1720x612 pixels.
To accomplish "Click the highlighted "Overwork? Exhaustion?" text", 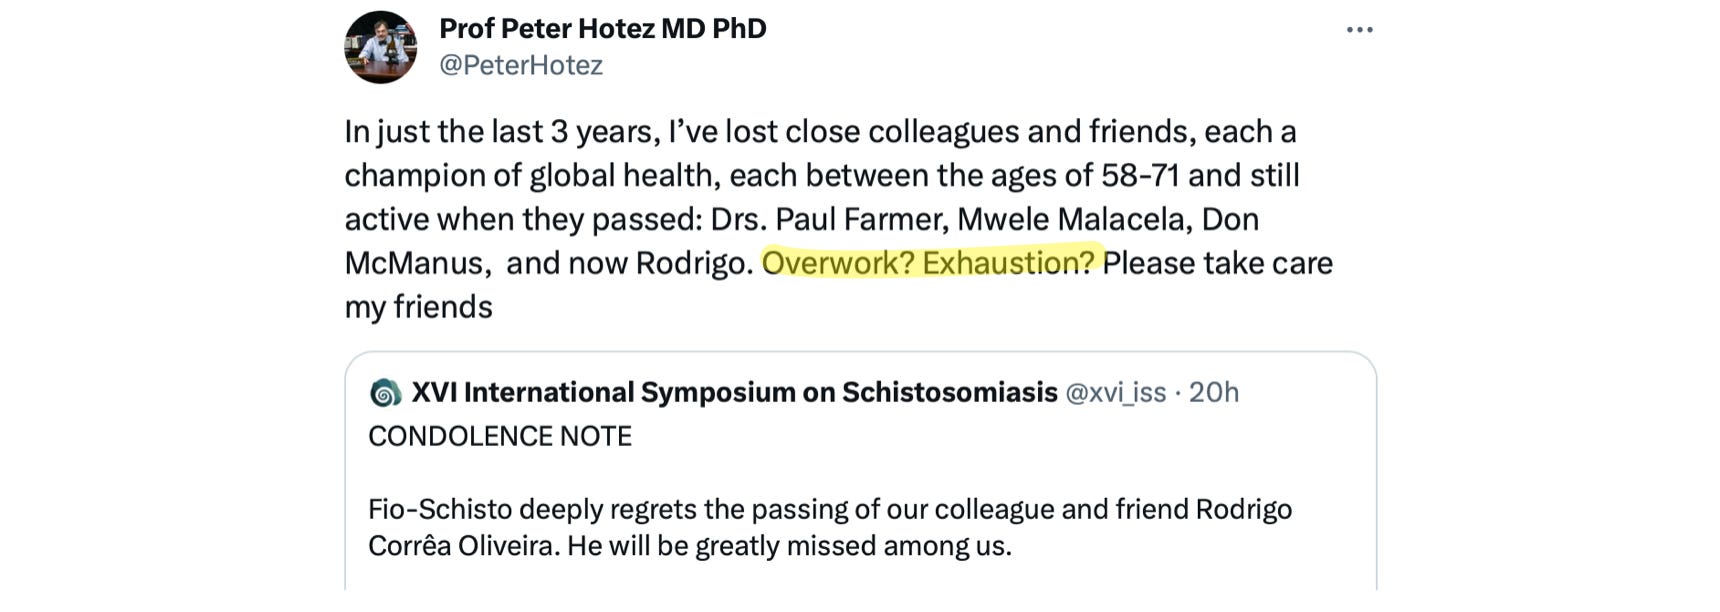I will pyautogui.click(x=927, y=263).
